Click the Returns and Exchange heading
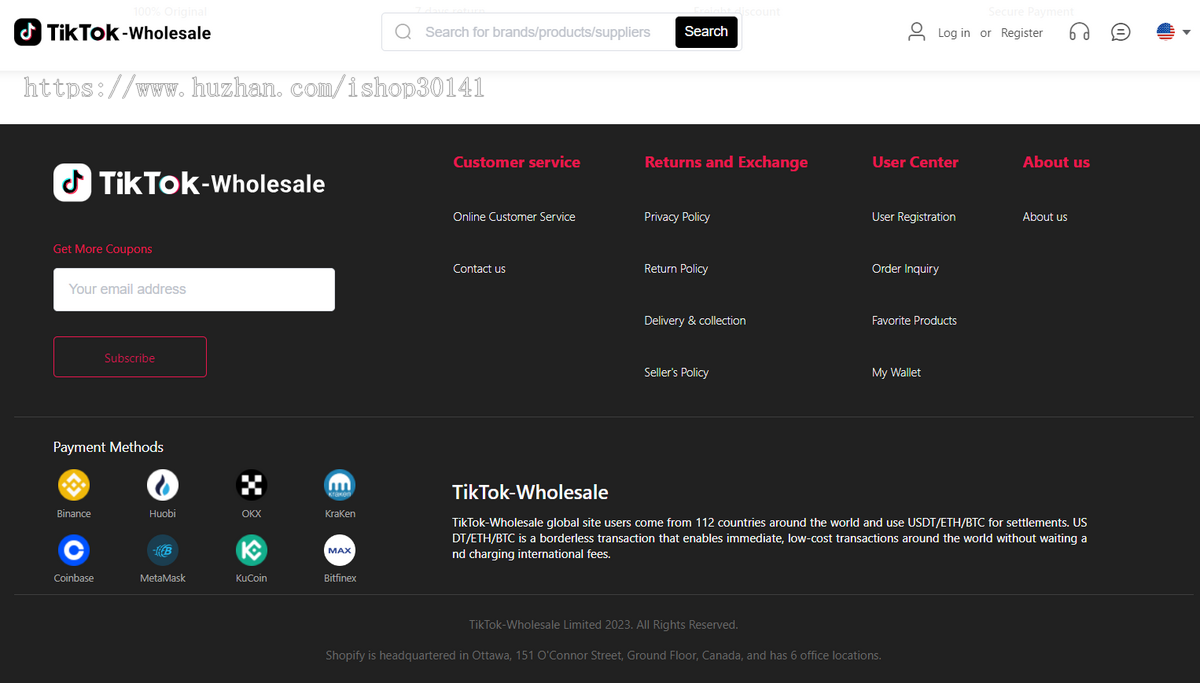Image resolution: width=1200 pixels, height=683 pixels. point(726,162)
